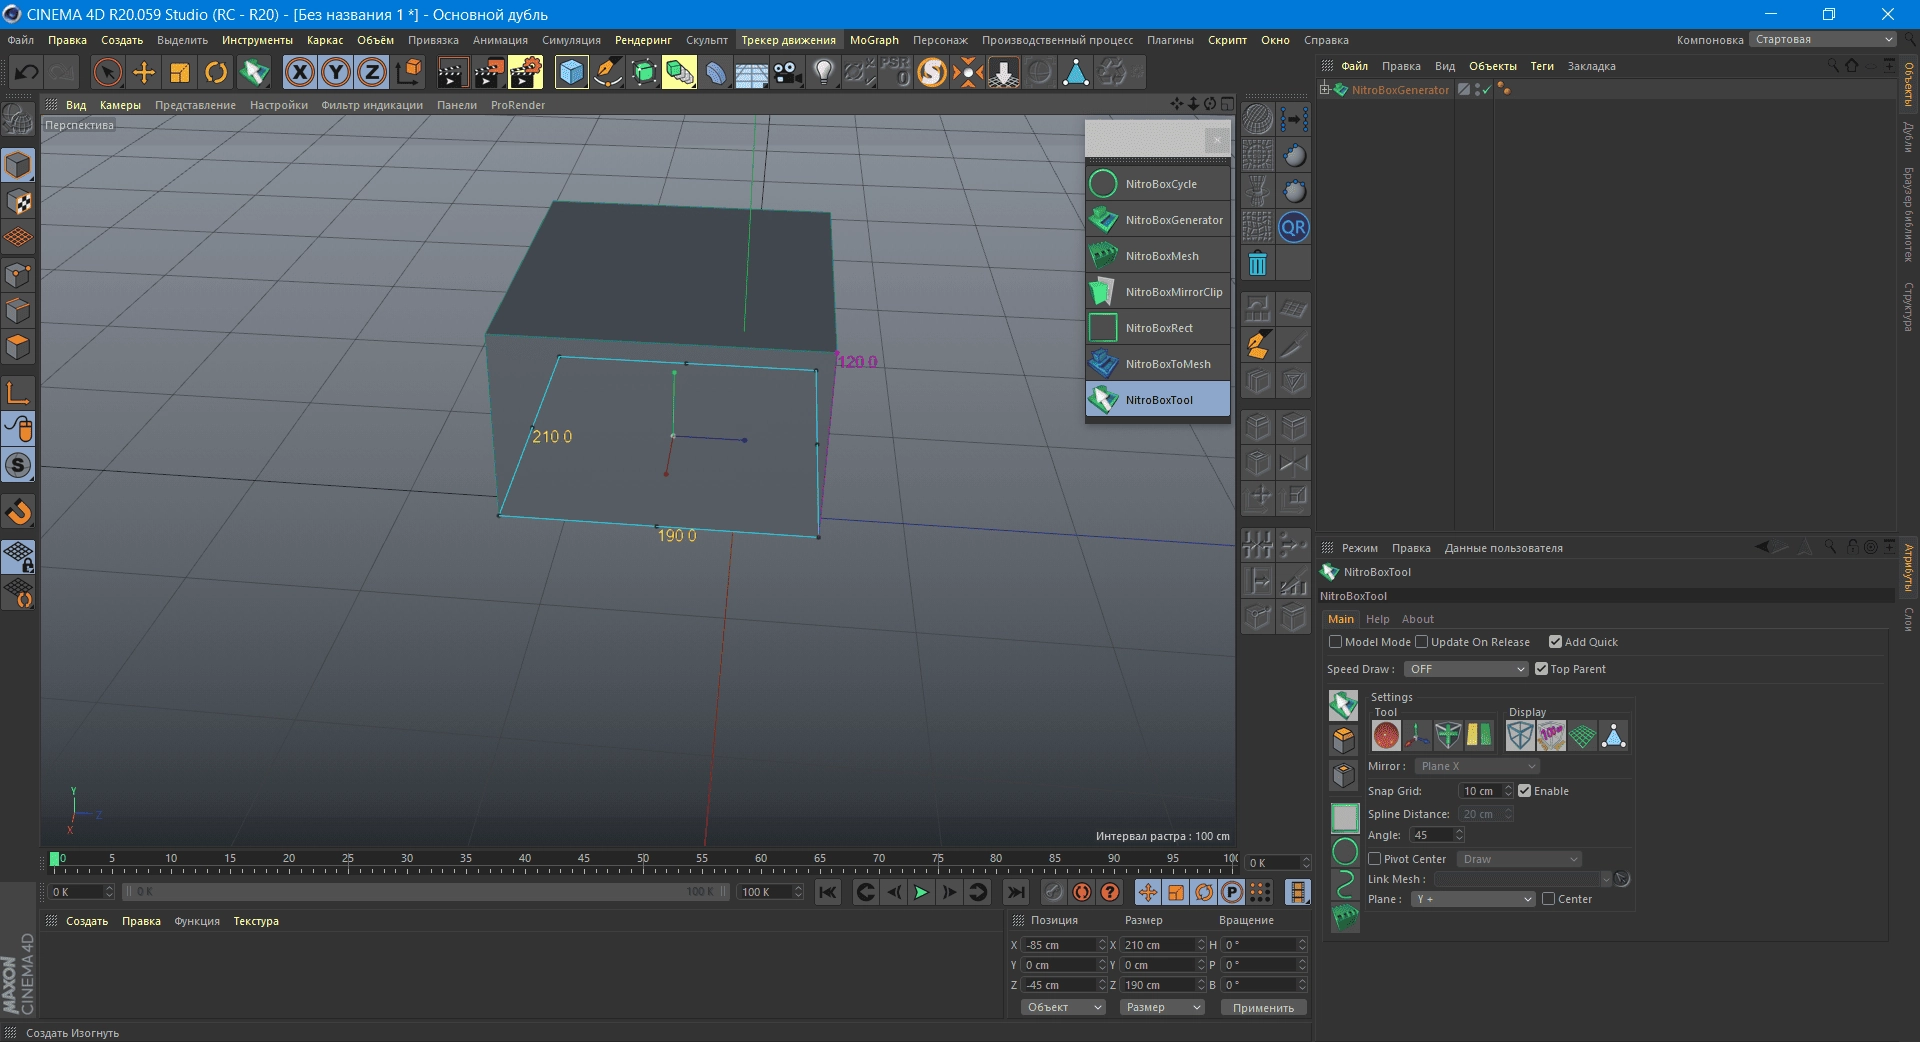Open the Mirror Plane X dropdown
Screen dimensions: 1920x1042
coord(1477,766)
